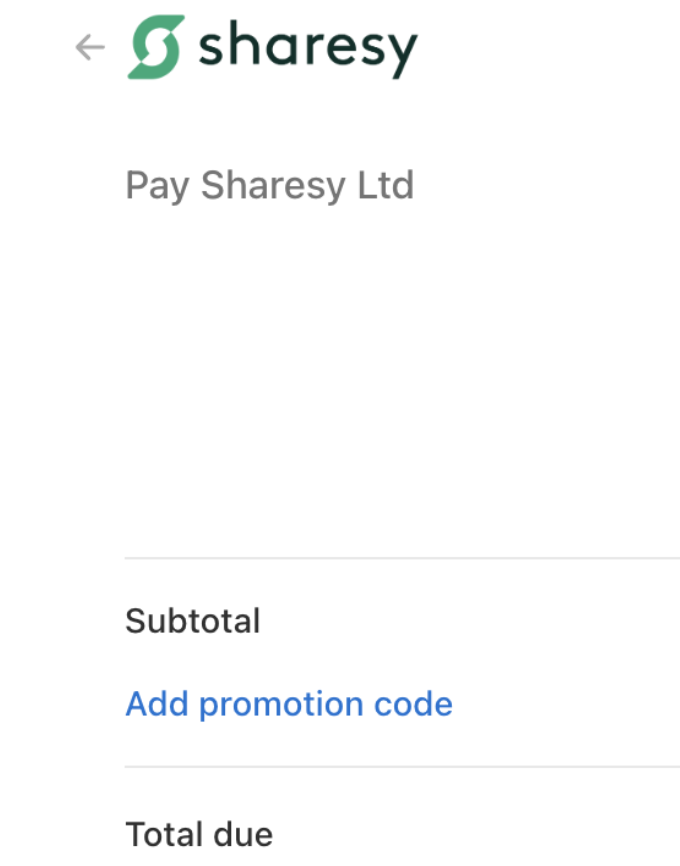Open the Add promotion code link

289,705
